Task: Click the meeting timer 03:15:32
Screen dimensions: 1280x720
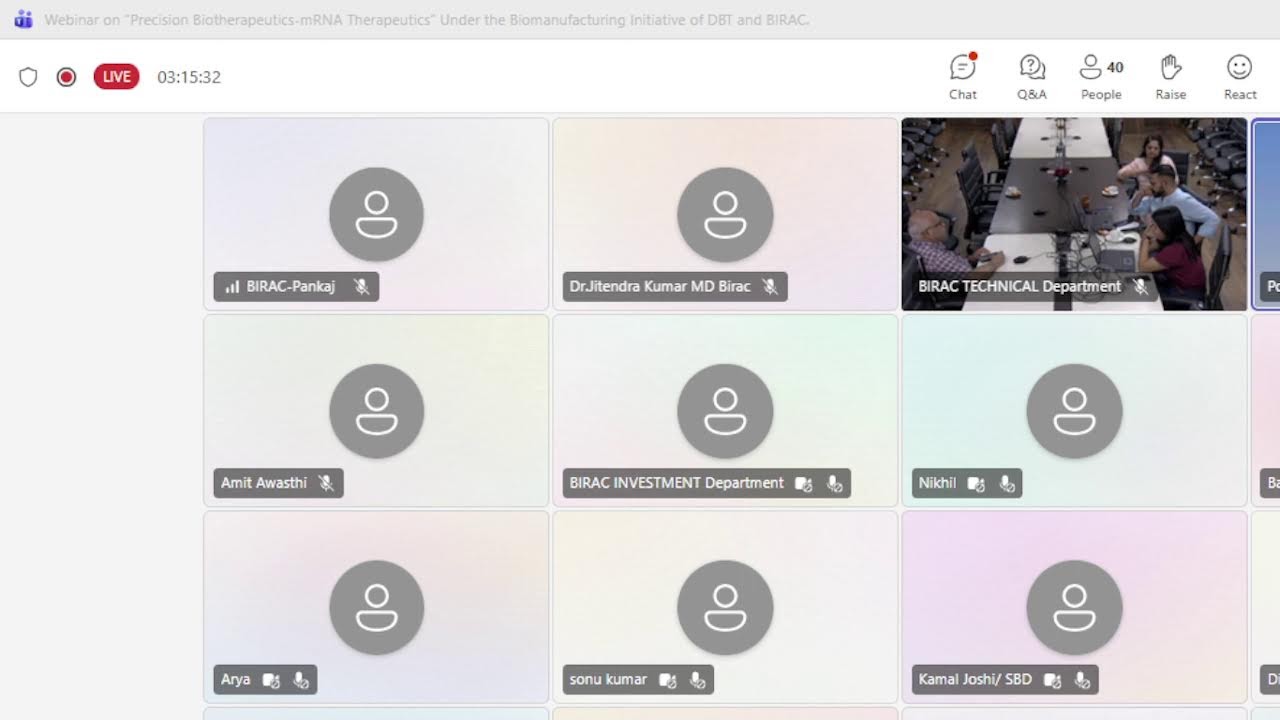Action: pyautogui.click(x=189, y=77)
